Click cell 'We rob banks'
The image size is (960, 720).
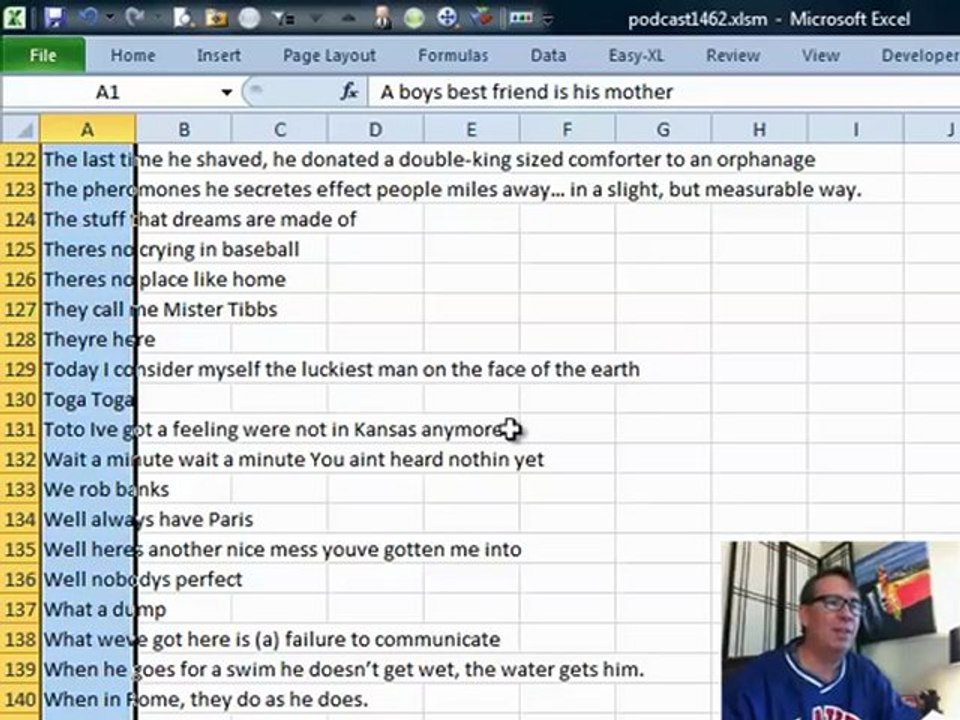(x=88, y=489)
